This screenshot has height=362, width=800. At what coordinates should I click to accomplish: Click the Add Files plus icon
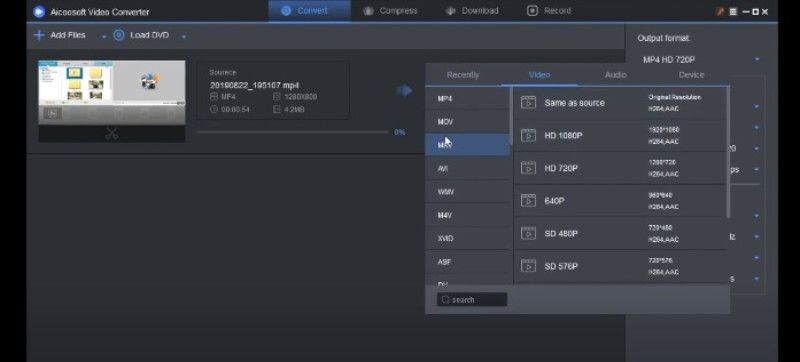tap(39, 35)
